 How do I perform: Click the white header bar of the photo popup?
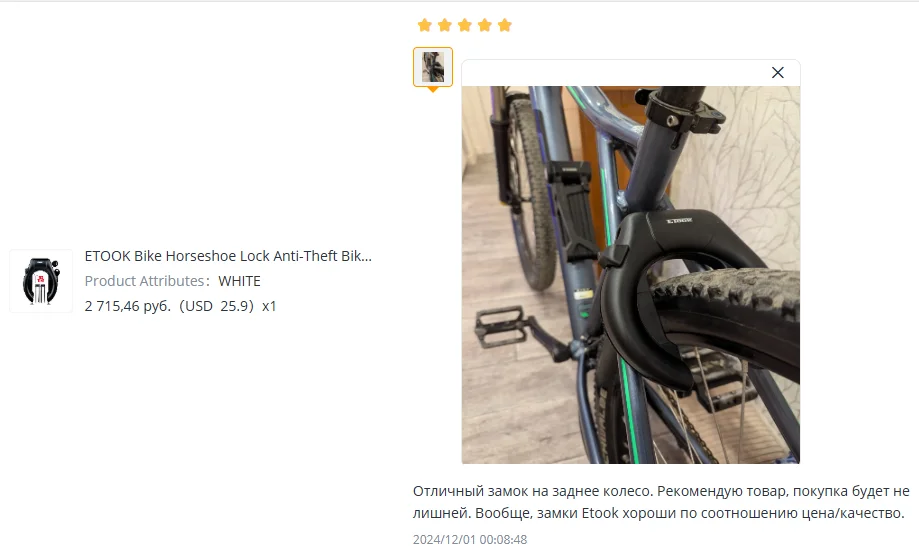[x=631, y=73]
